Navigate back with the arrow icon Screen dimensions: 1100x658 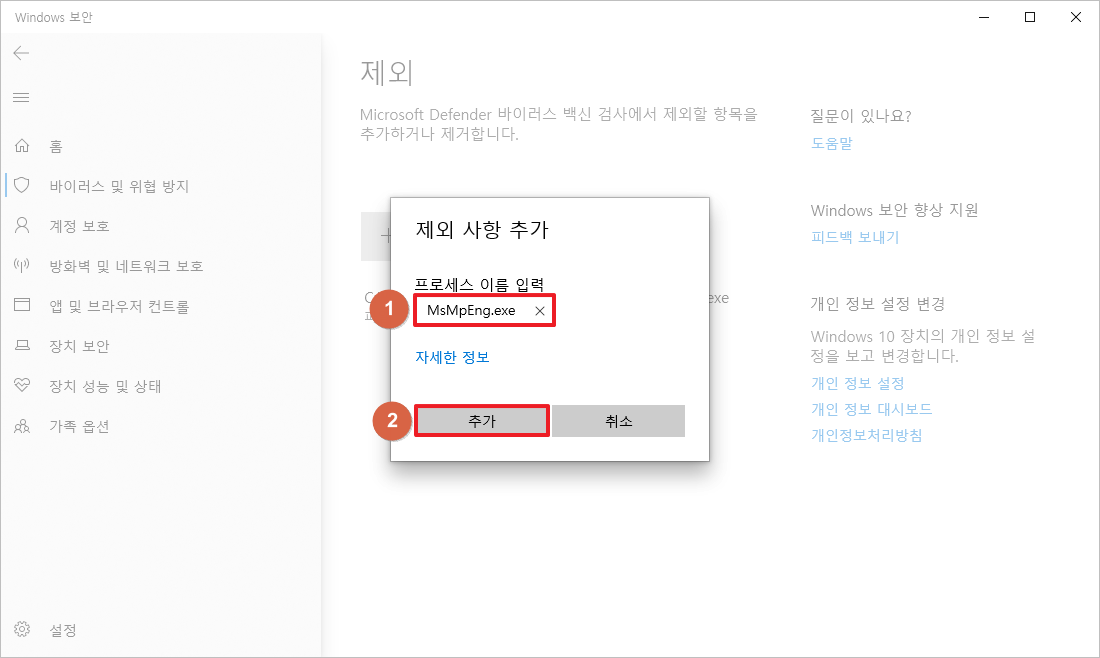(x=21, y=53)
